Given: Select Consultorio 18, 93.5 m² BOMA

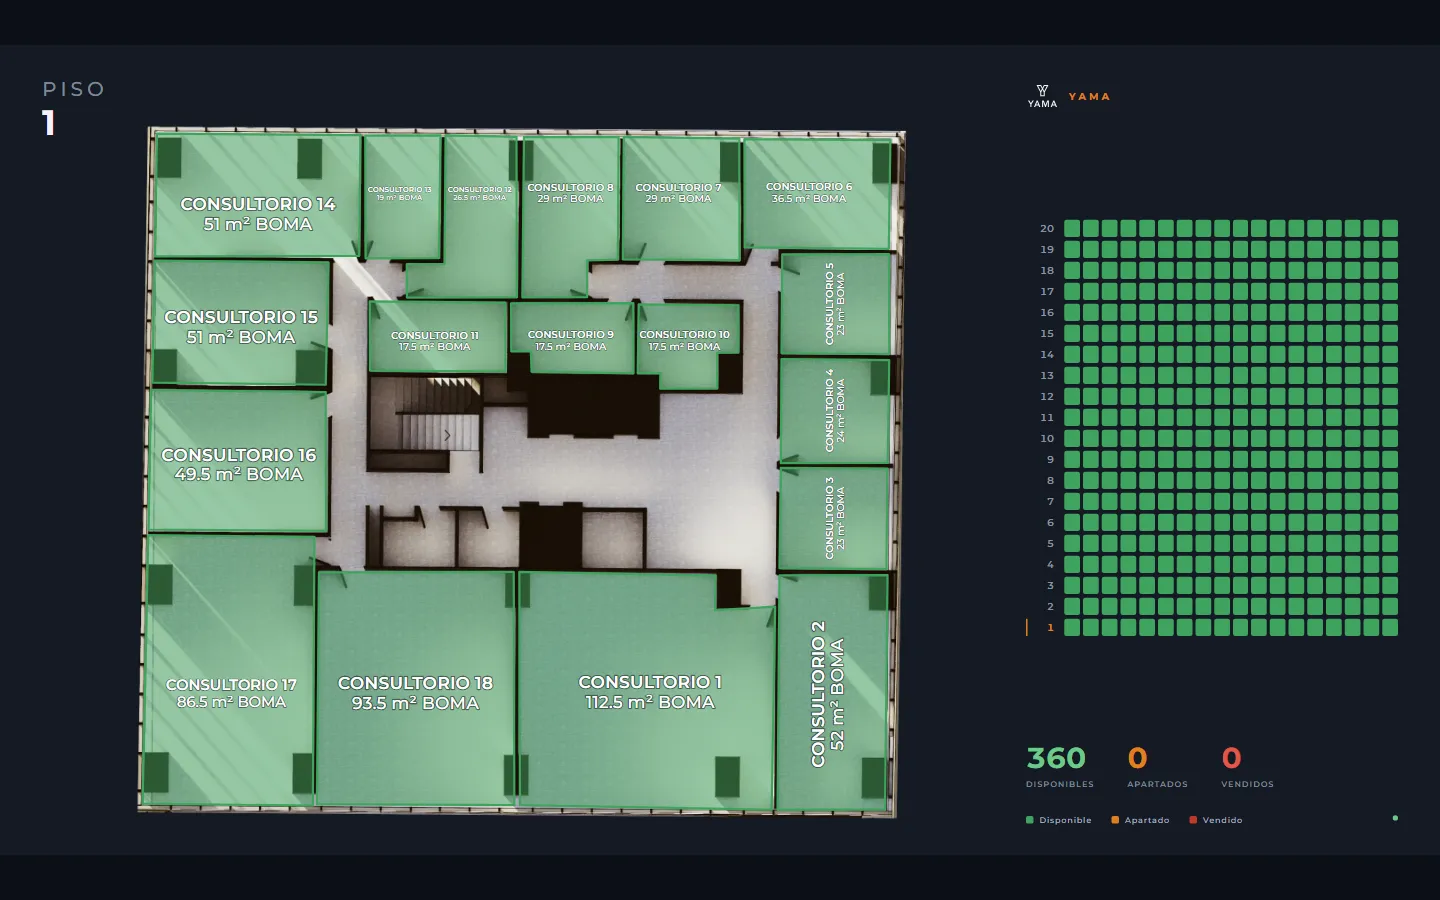Looking at the screenshot, I should point(415,688).
